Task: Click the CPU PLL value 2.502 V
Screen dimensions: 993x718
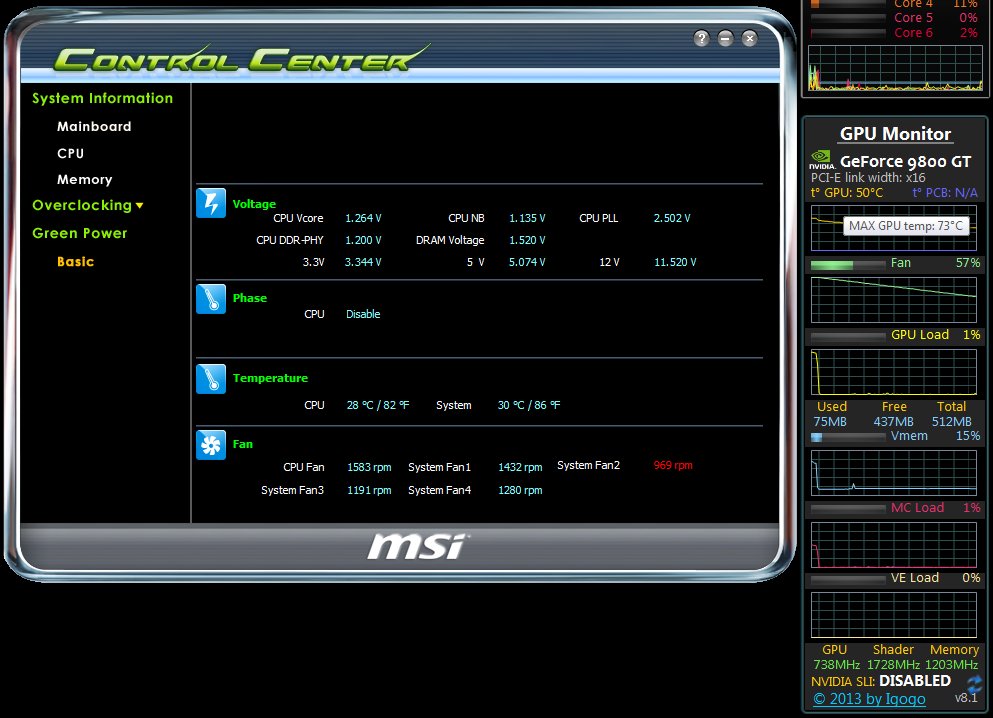Action: [672, 218]
